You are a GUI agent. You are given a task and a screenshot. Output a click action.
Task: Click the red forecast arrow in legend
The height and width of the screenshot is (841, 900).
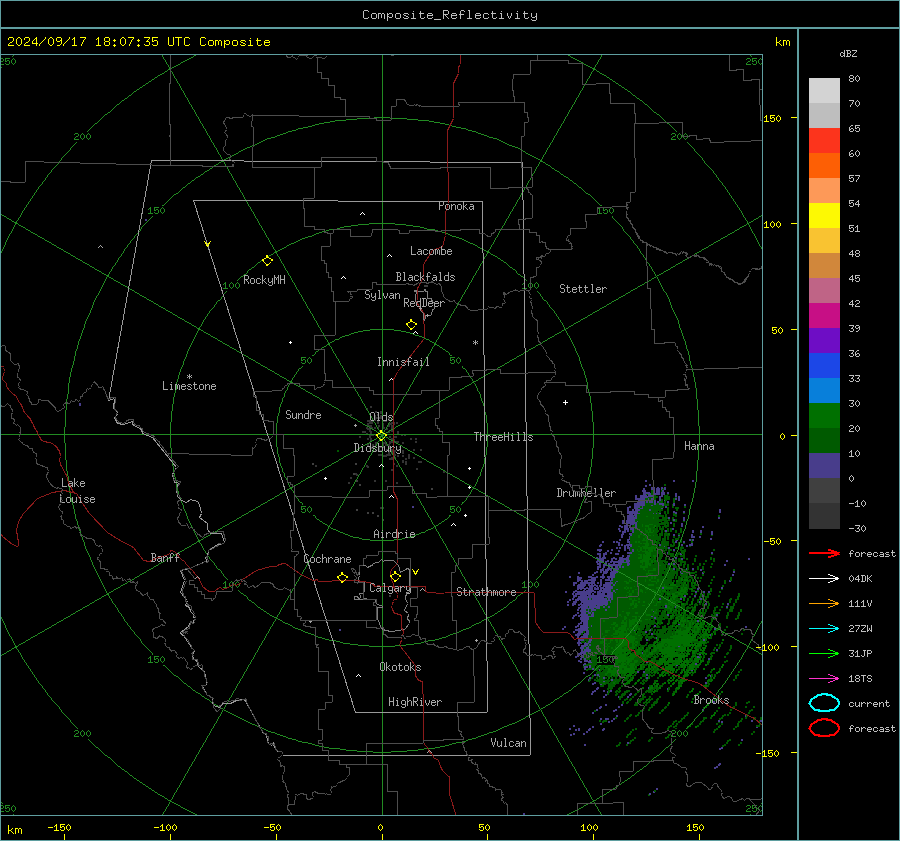click(x=824, y=553)
